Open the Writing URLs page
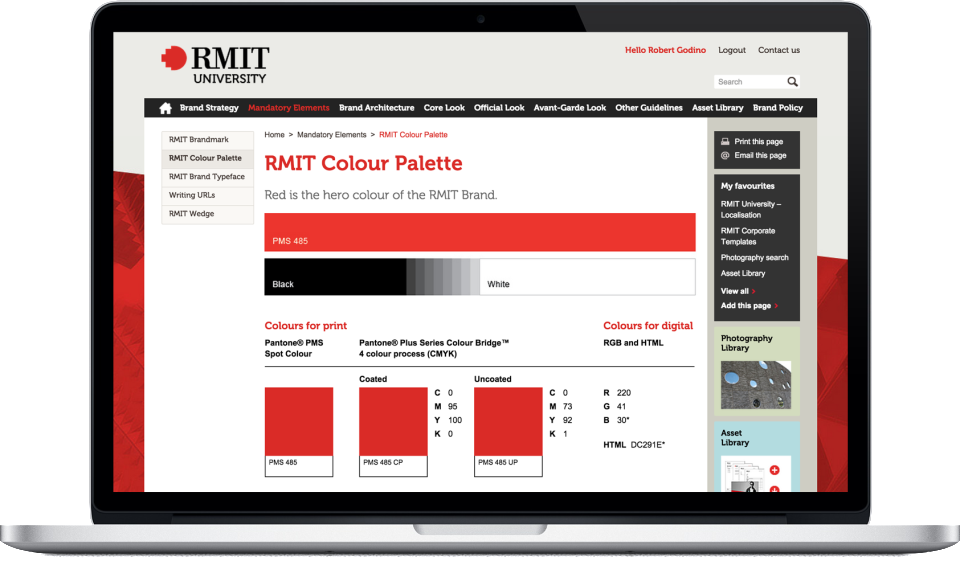Screen dimensions: 960x582 coord(192,194)
